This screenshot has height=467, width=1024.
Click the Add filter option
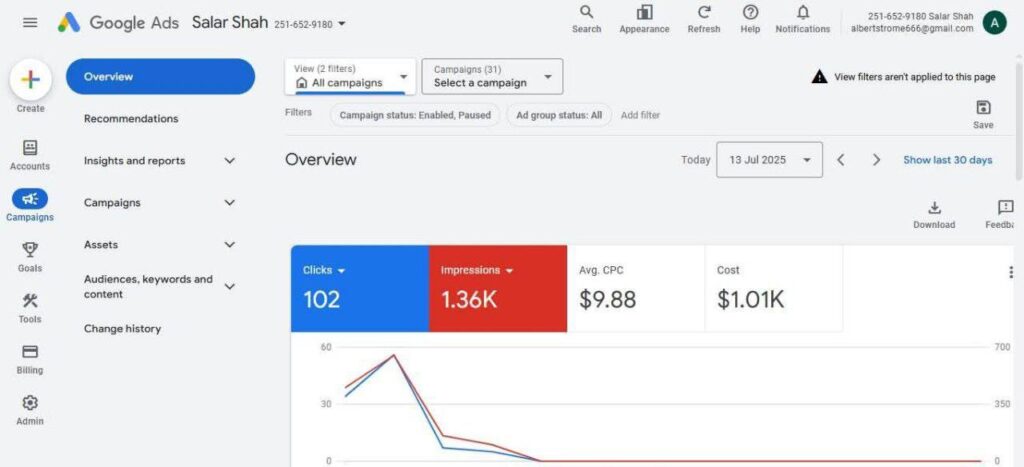[640, 115]
